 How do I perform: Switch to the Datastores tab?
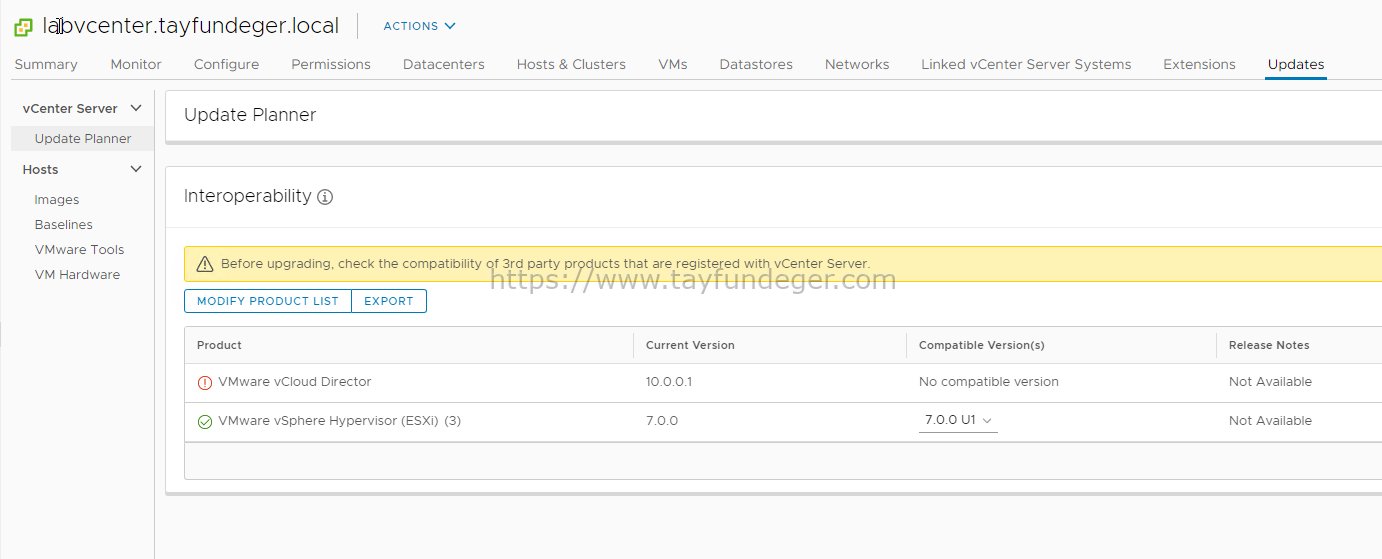756,64
